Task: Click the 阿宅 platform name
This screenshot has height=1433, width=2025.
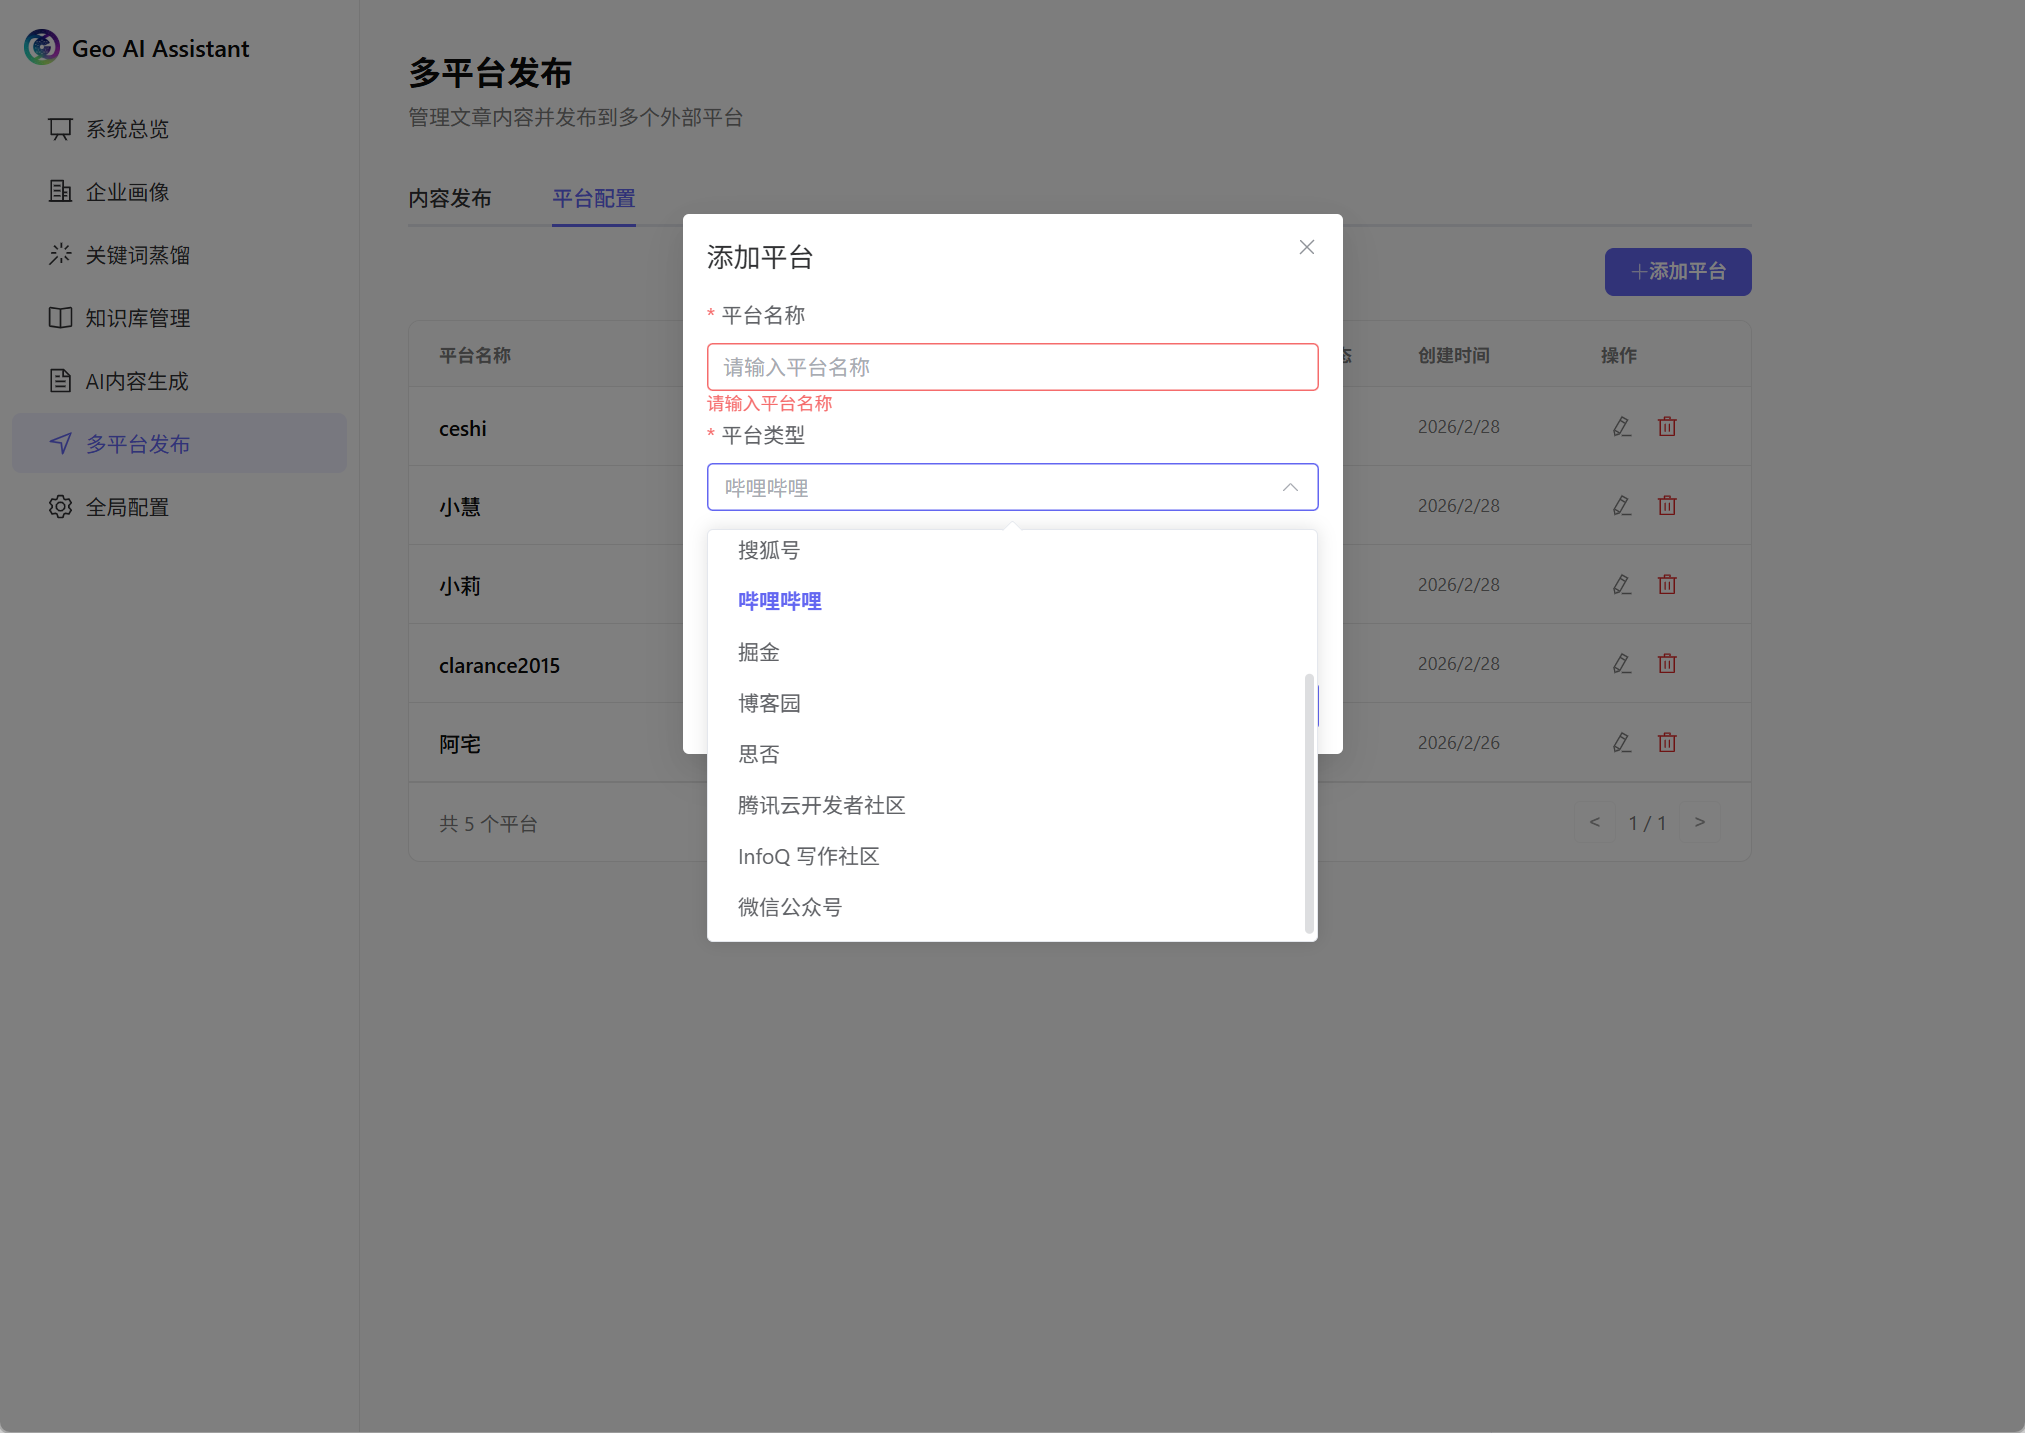Action: 460,744
